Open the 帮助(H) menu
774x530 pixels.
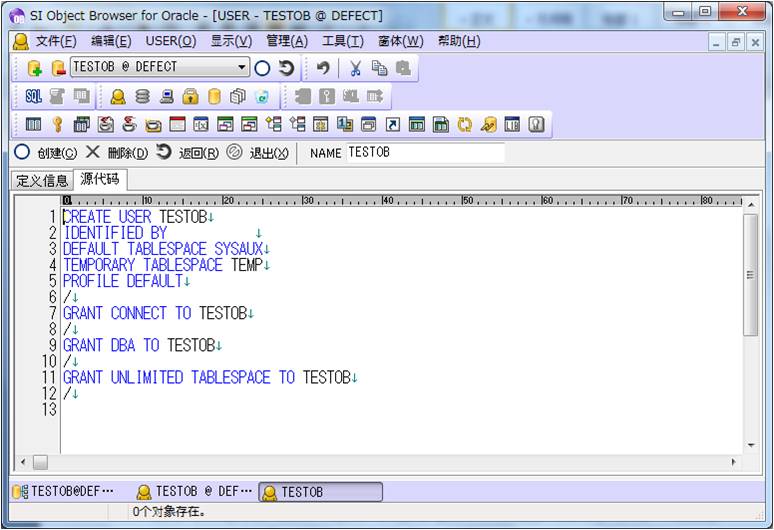(459, 41)
